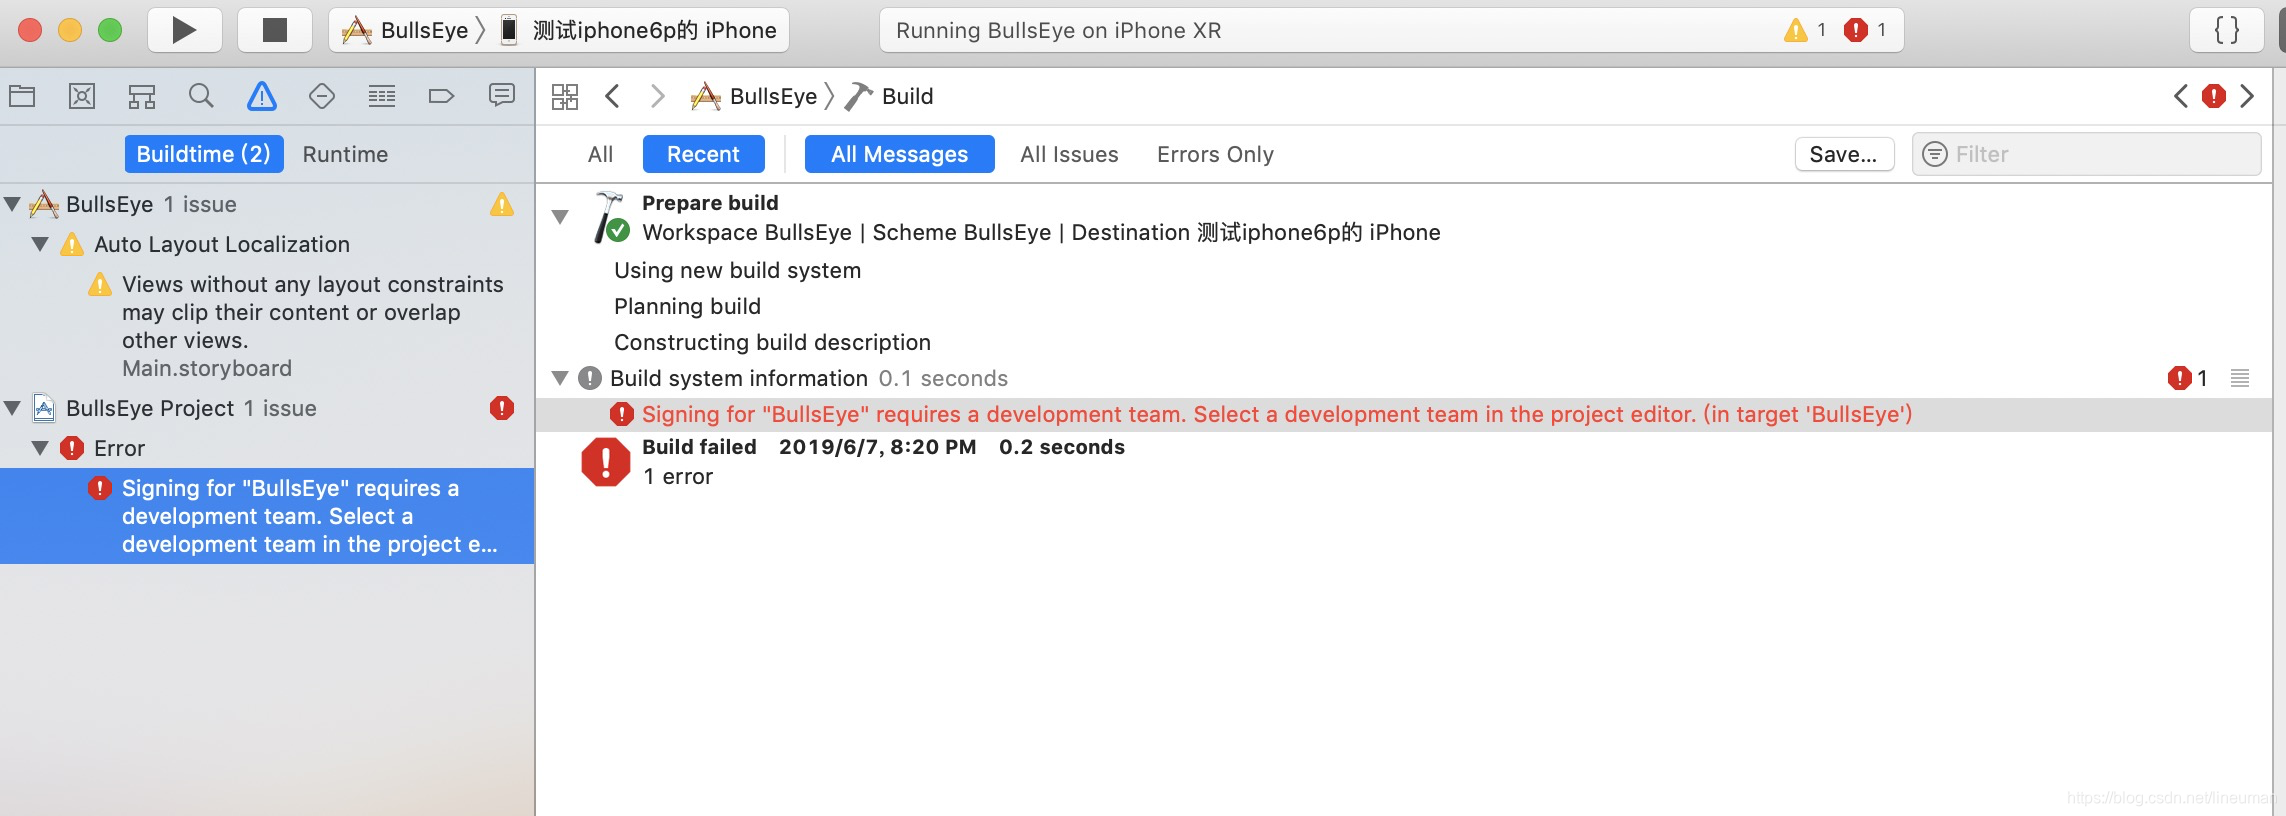Collapse Build system information section

point(561,378)
